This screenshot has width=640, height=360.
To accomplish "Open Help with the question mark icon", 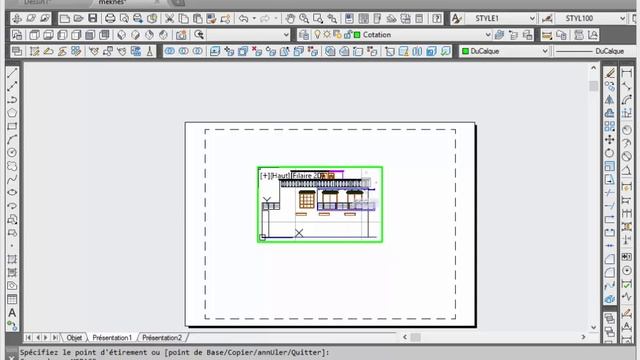I will point(437,18).
